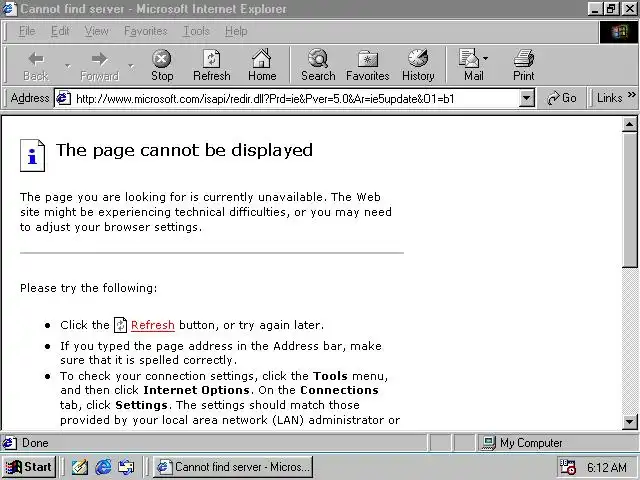The image size is (640, 480).
Task: Stop loading with the Stop button
Action: tap(162, 65)
